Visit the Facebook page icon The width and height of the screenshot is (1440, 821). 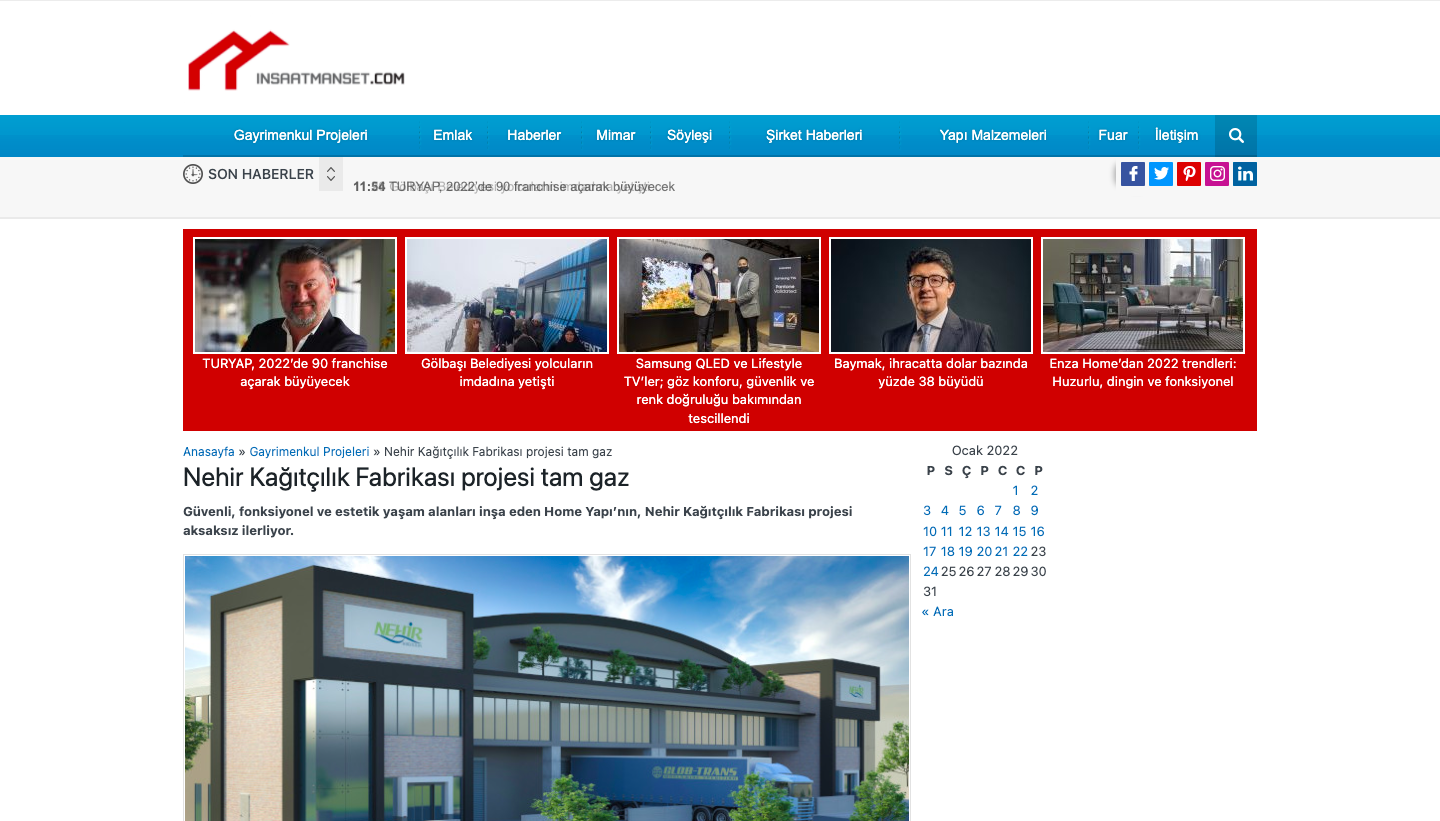pyautogui.click(x=1133, y=174)
